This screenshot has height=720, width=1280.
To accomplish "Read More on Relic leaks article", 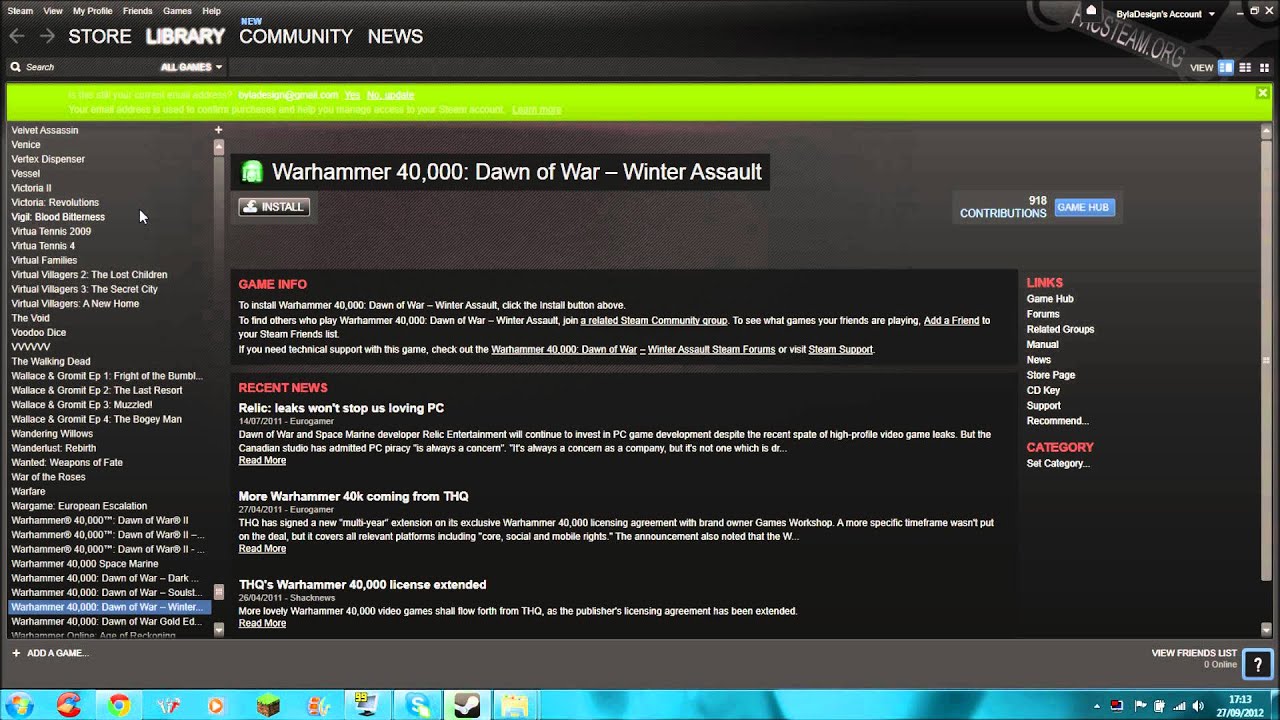I will click(262, 461).
